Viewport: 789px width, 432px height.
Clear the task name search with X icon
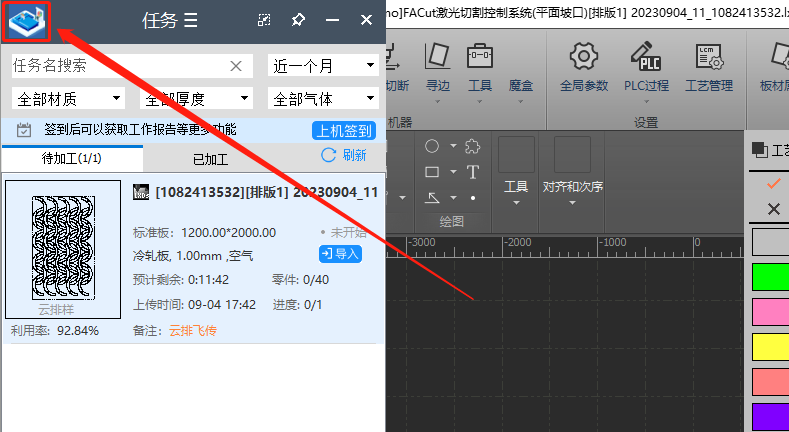pos(236,66)
